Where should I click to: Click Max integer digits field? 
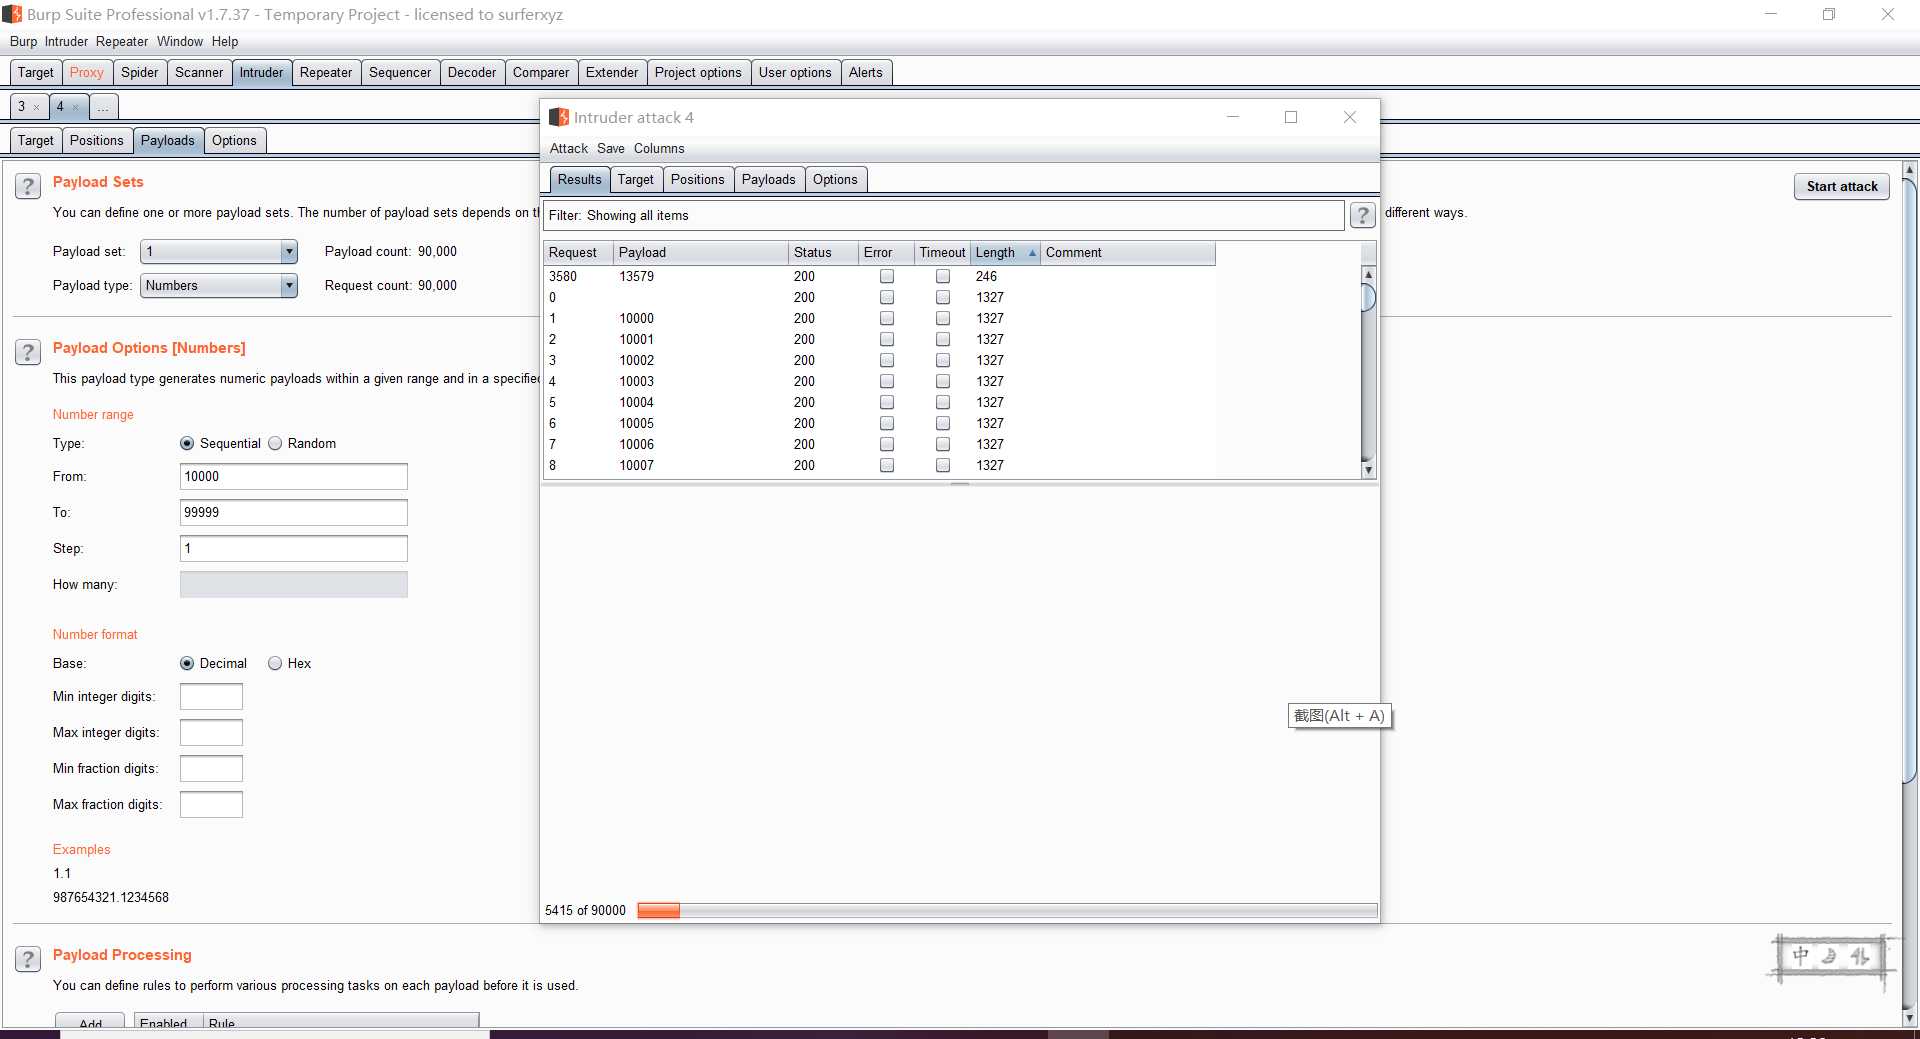coord(211,733)
